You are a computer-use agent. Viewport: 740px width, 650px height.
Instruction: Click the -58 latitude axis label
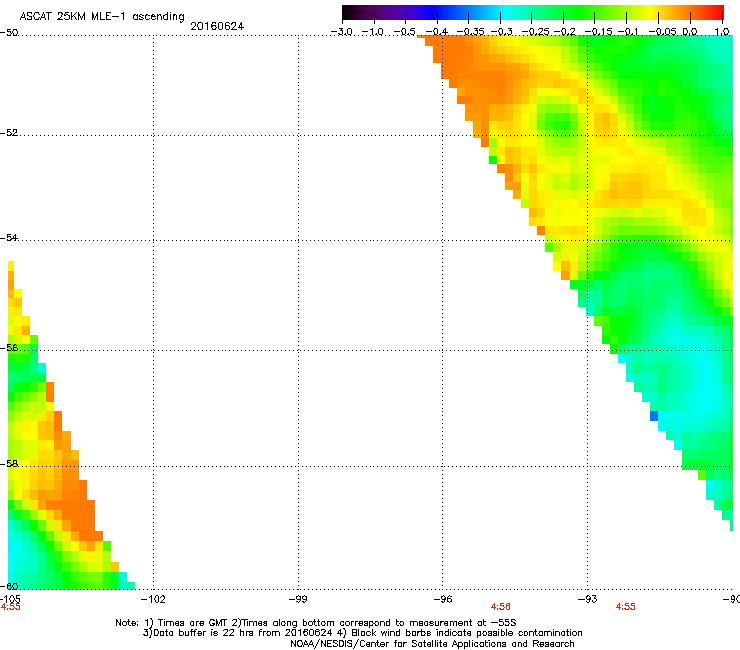pyautogui.click(x=9, y=464)
